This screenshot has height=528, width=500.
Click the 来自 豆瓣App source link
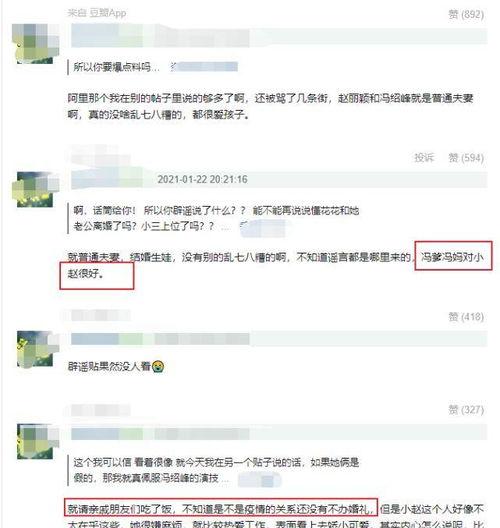97,13
